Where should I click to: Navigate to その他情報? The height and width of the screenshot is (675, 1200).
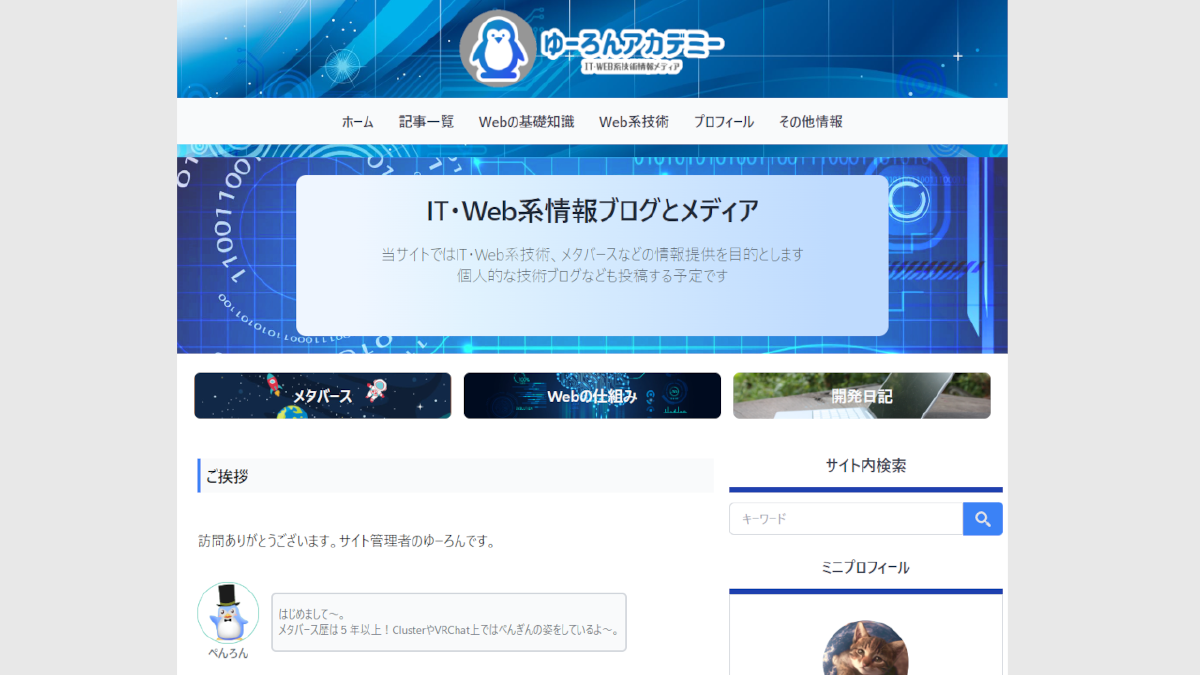click(811, 121)
